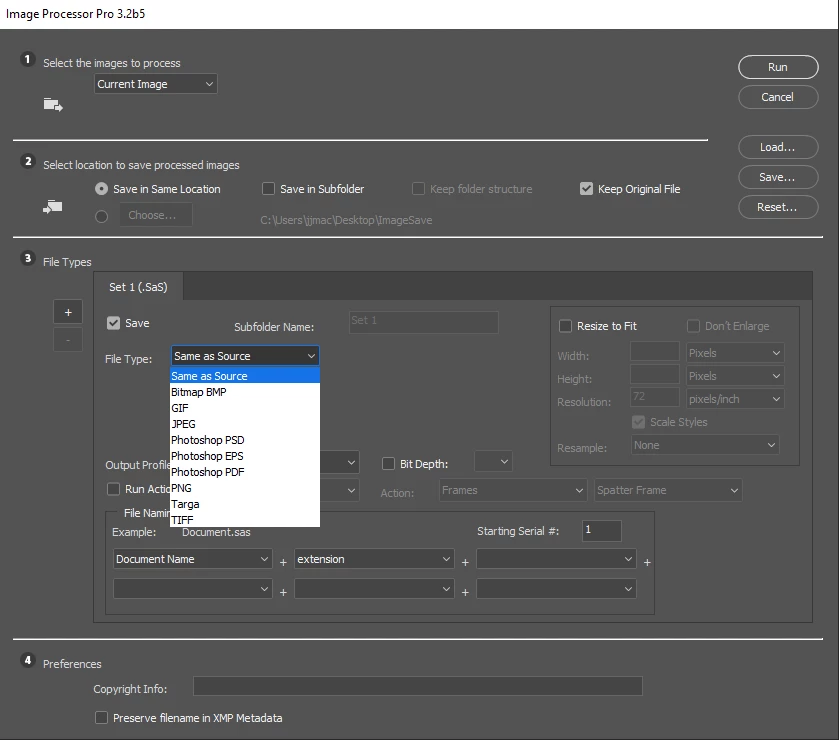Toggle the Save checkbox in Set 1
This screenshot has height=740, width=839.
pyautogui.click(x=113, y=323)
